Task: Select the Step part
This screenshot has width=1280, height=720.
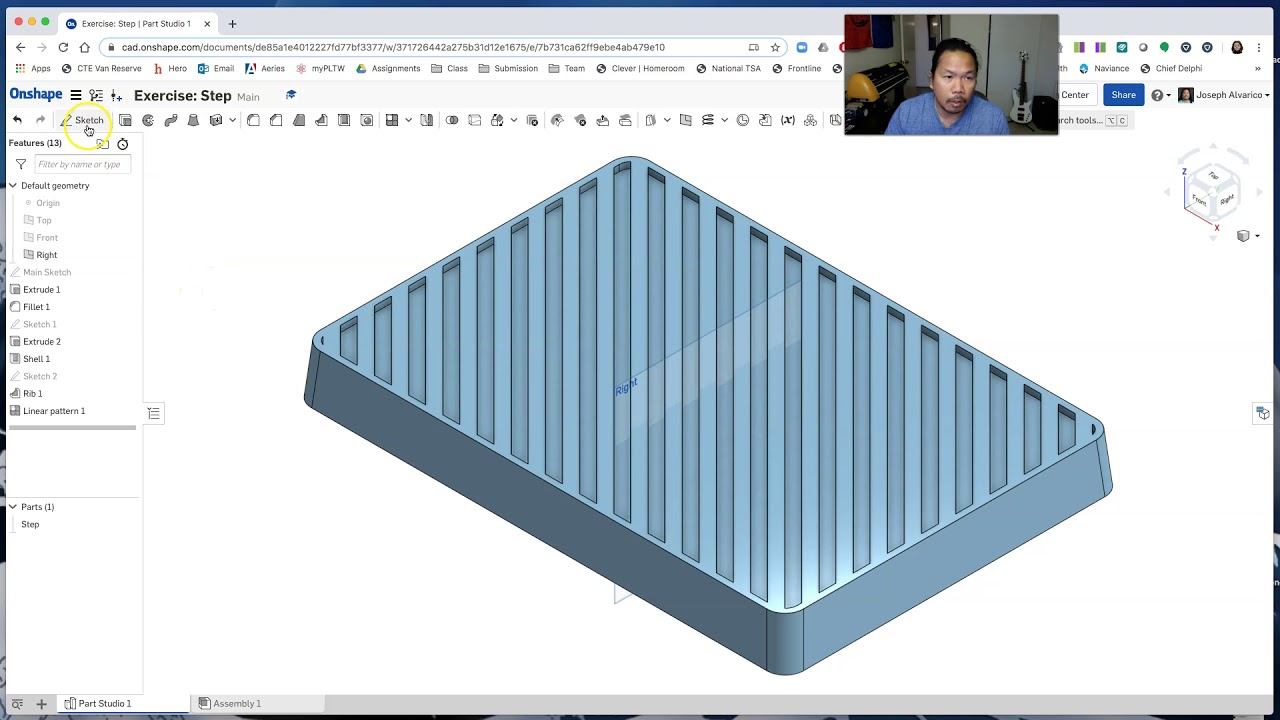Action: pos(30,525)
